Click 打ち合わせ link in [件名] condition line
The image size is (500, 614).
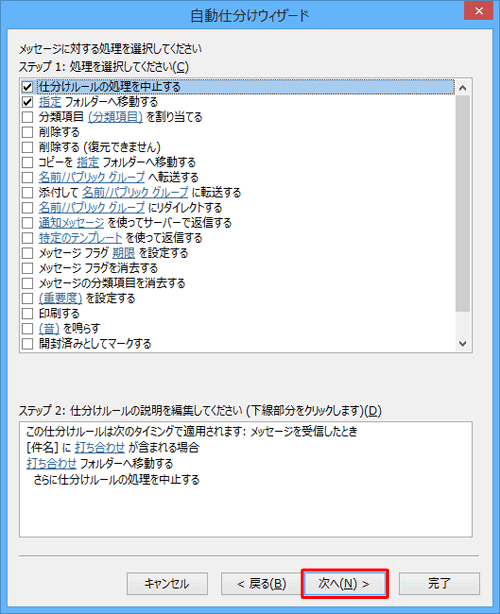pos(99,447)
